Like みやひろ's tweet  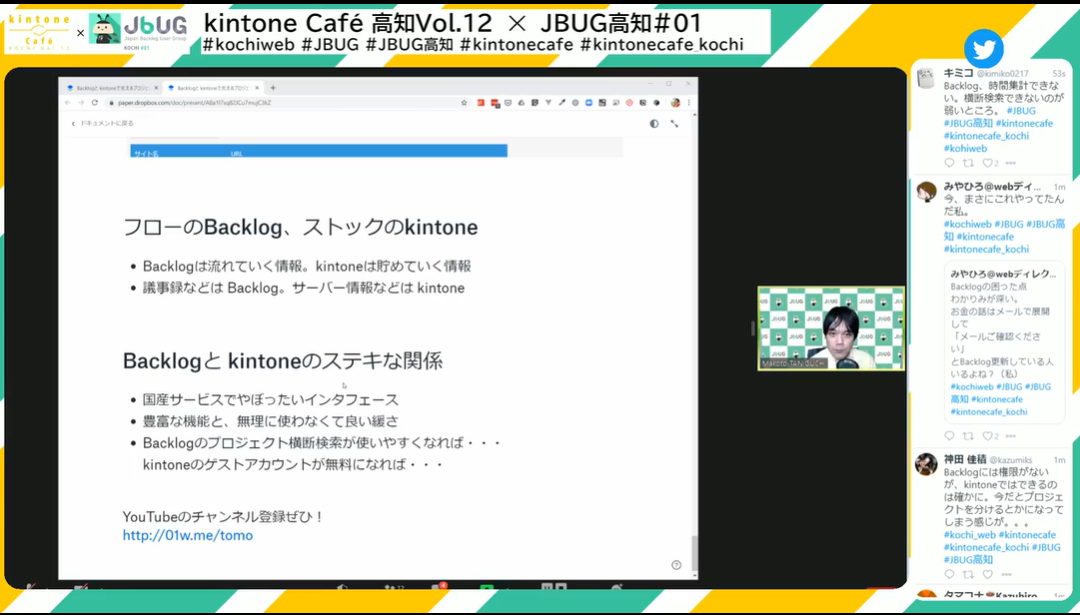[987, 436]
